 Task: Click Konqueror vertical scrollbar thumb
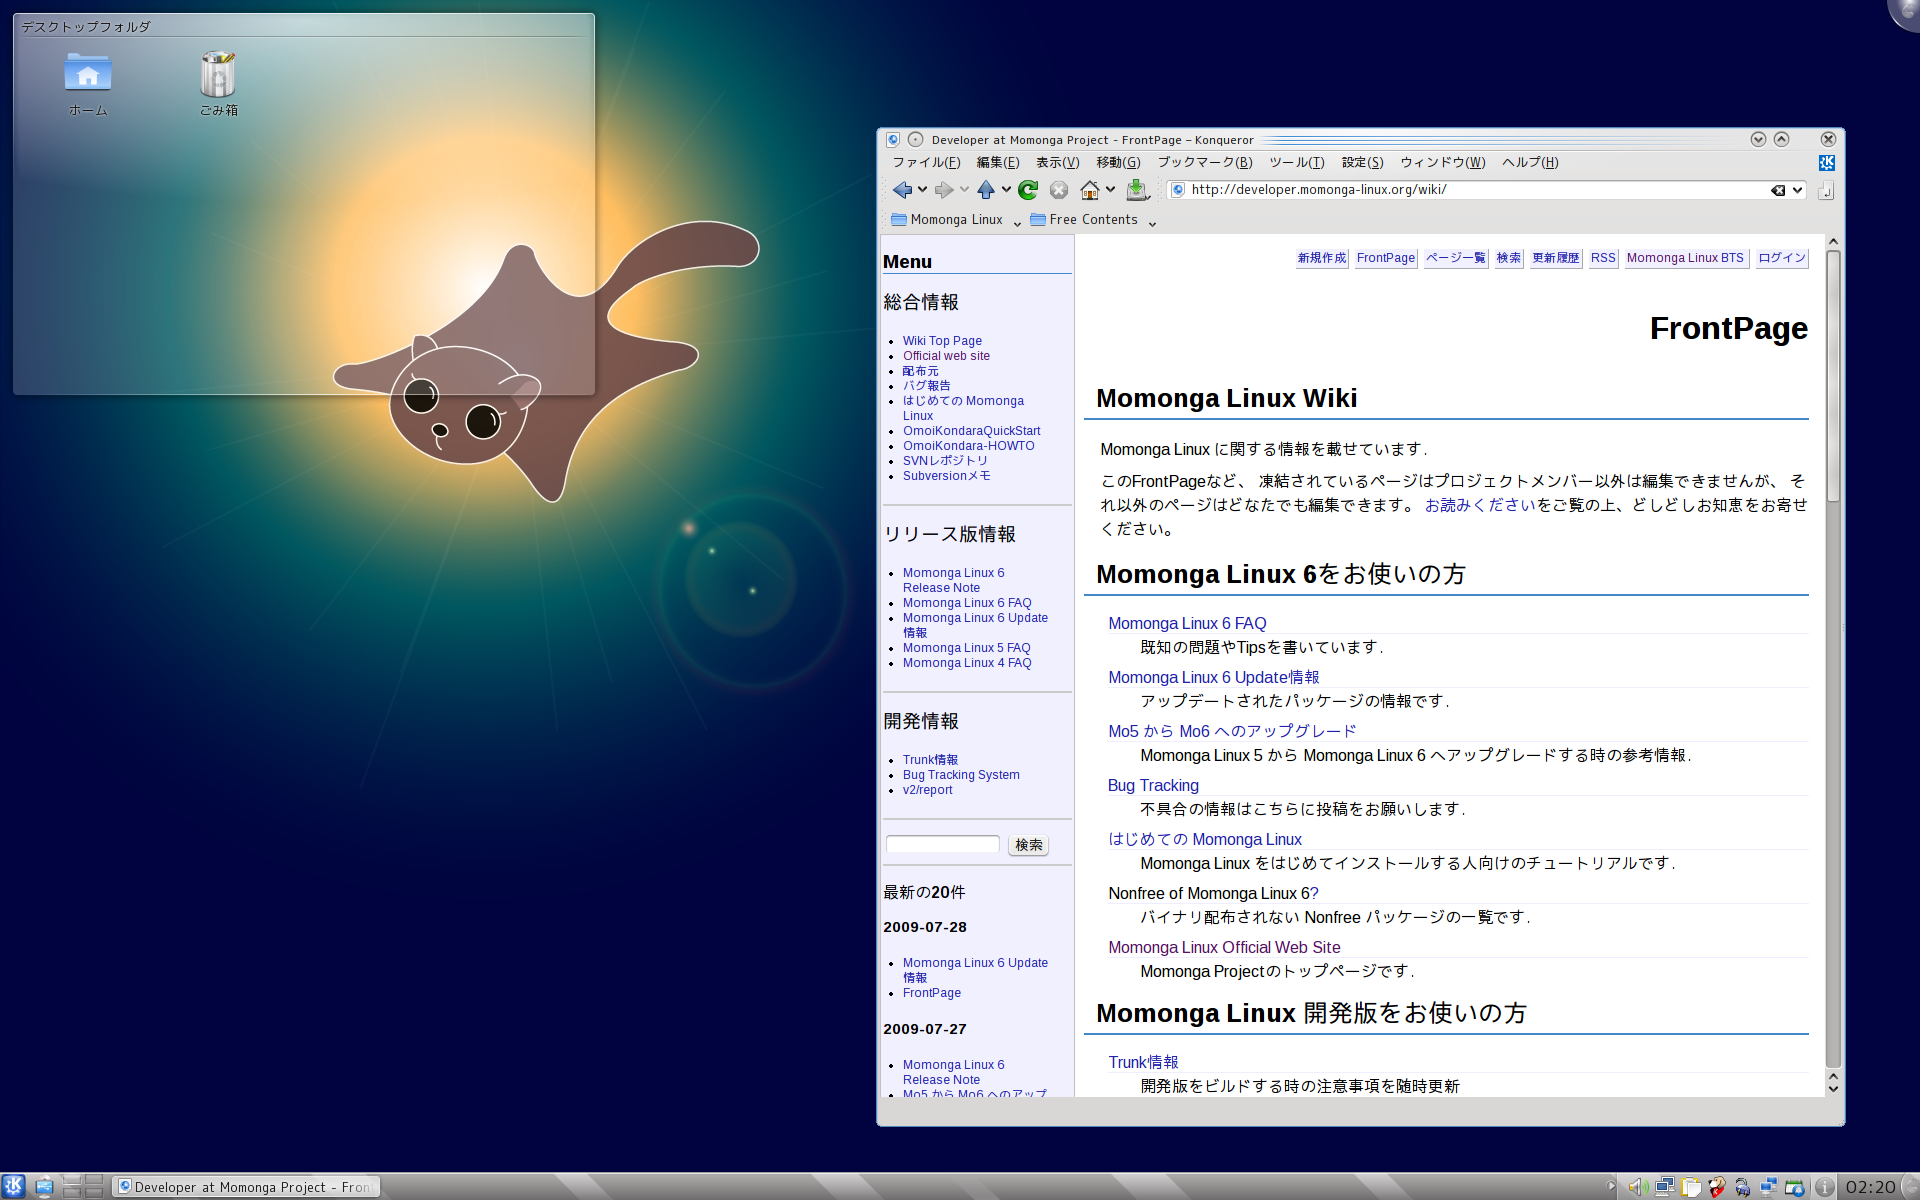[1833, 376]
